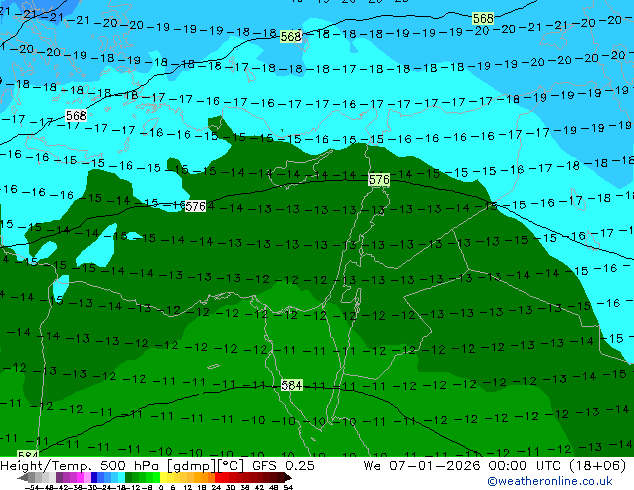
Task: Pick the magenta swatch on the scale
Action: point(80,477)
